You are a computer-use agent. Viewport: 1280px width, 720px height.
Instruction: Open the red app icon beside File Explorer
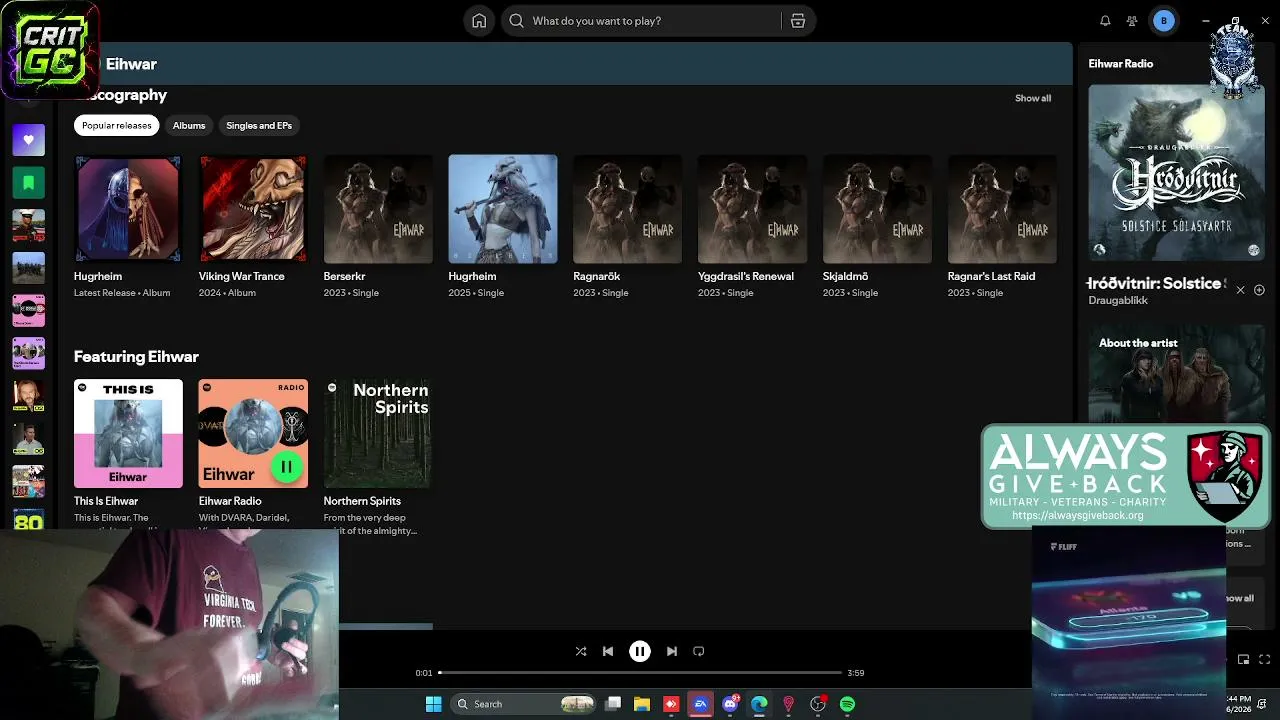671,704
